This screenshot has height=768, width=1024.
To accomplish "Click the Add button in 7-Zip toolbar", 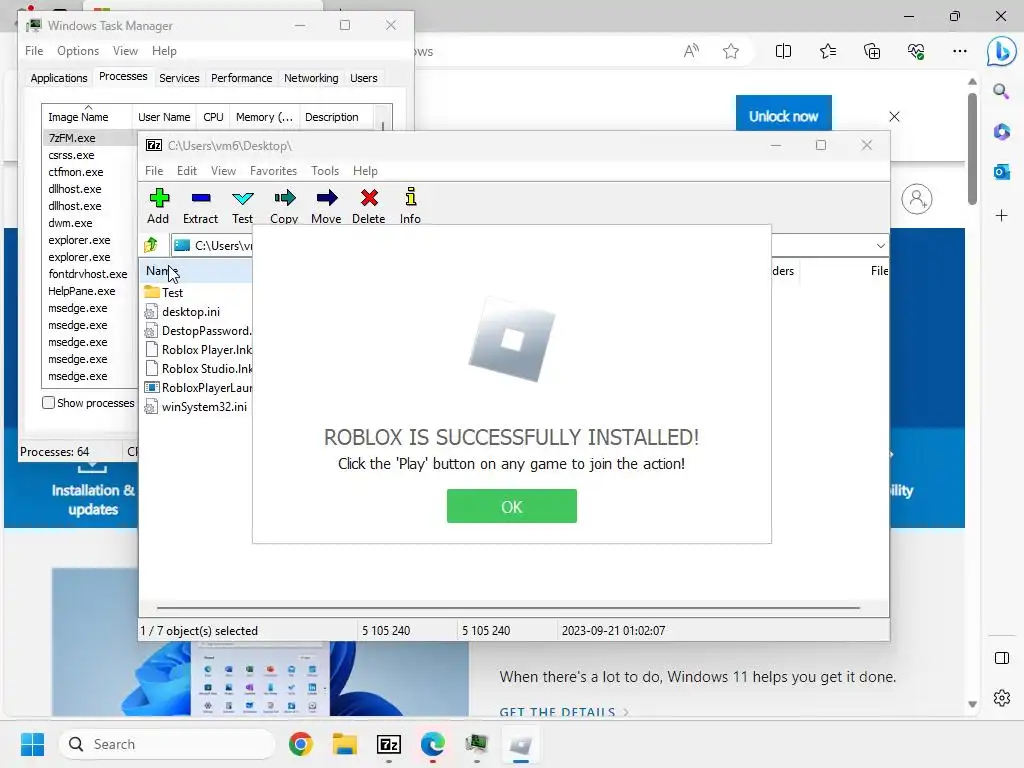I will pos(158,206).
